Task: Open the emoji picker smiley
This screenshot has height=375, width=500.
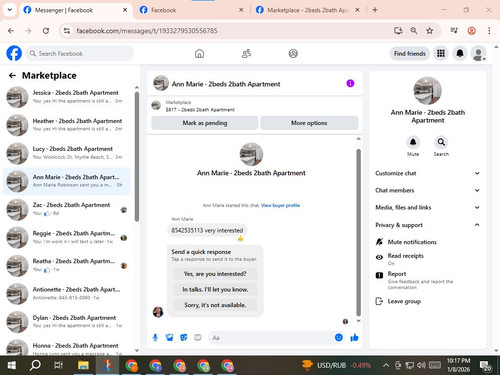Action: pos(339,338)
